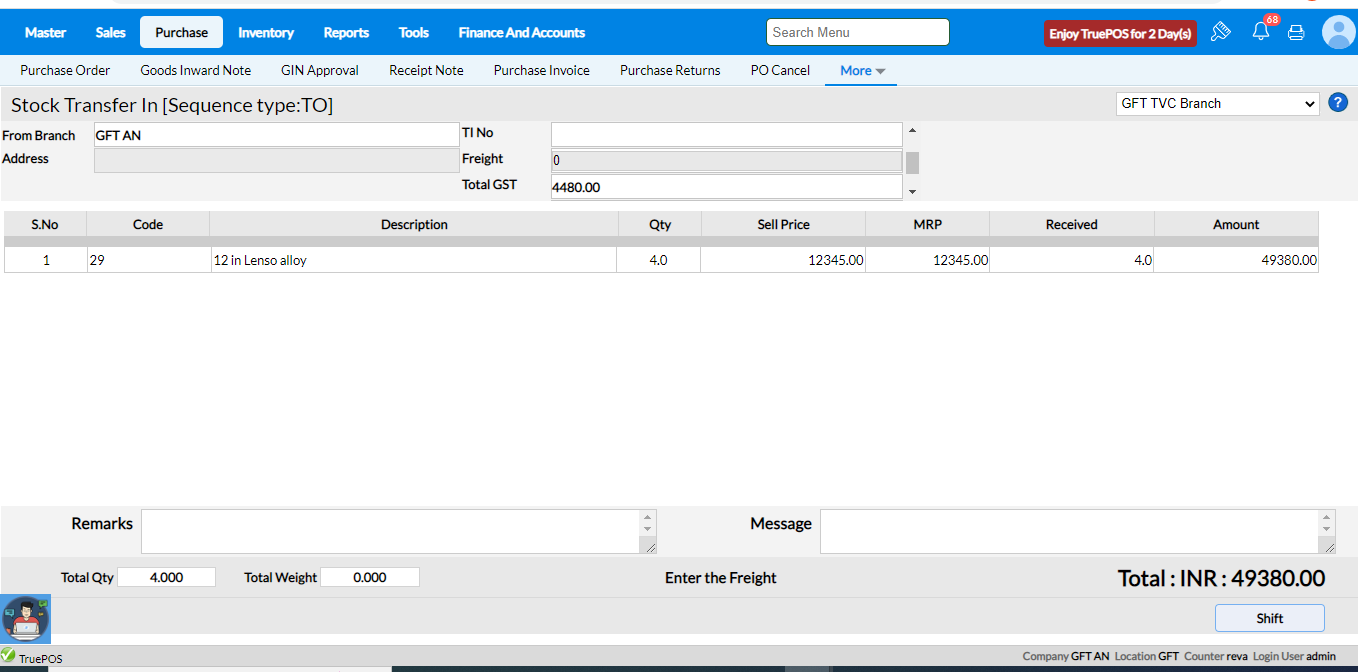Open the notifications bell
This screenshot has width=1358, height=672.
pyautogui.click(x=1260, y=32)
